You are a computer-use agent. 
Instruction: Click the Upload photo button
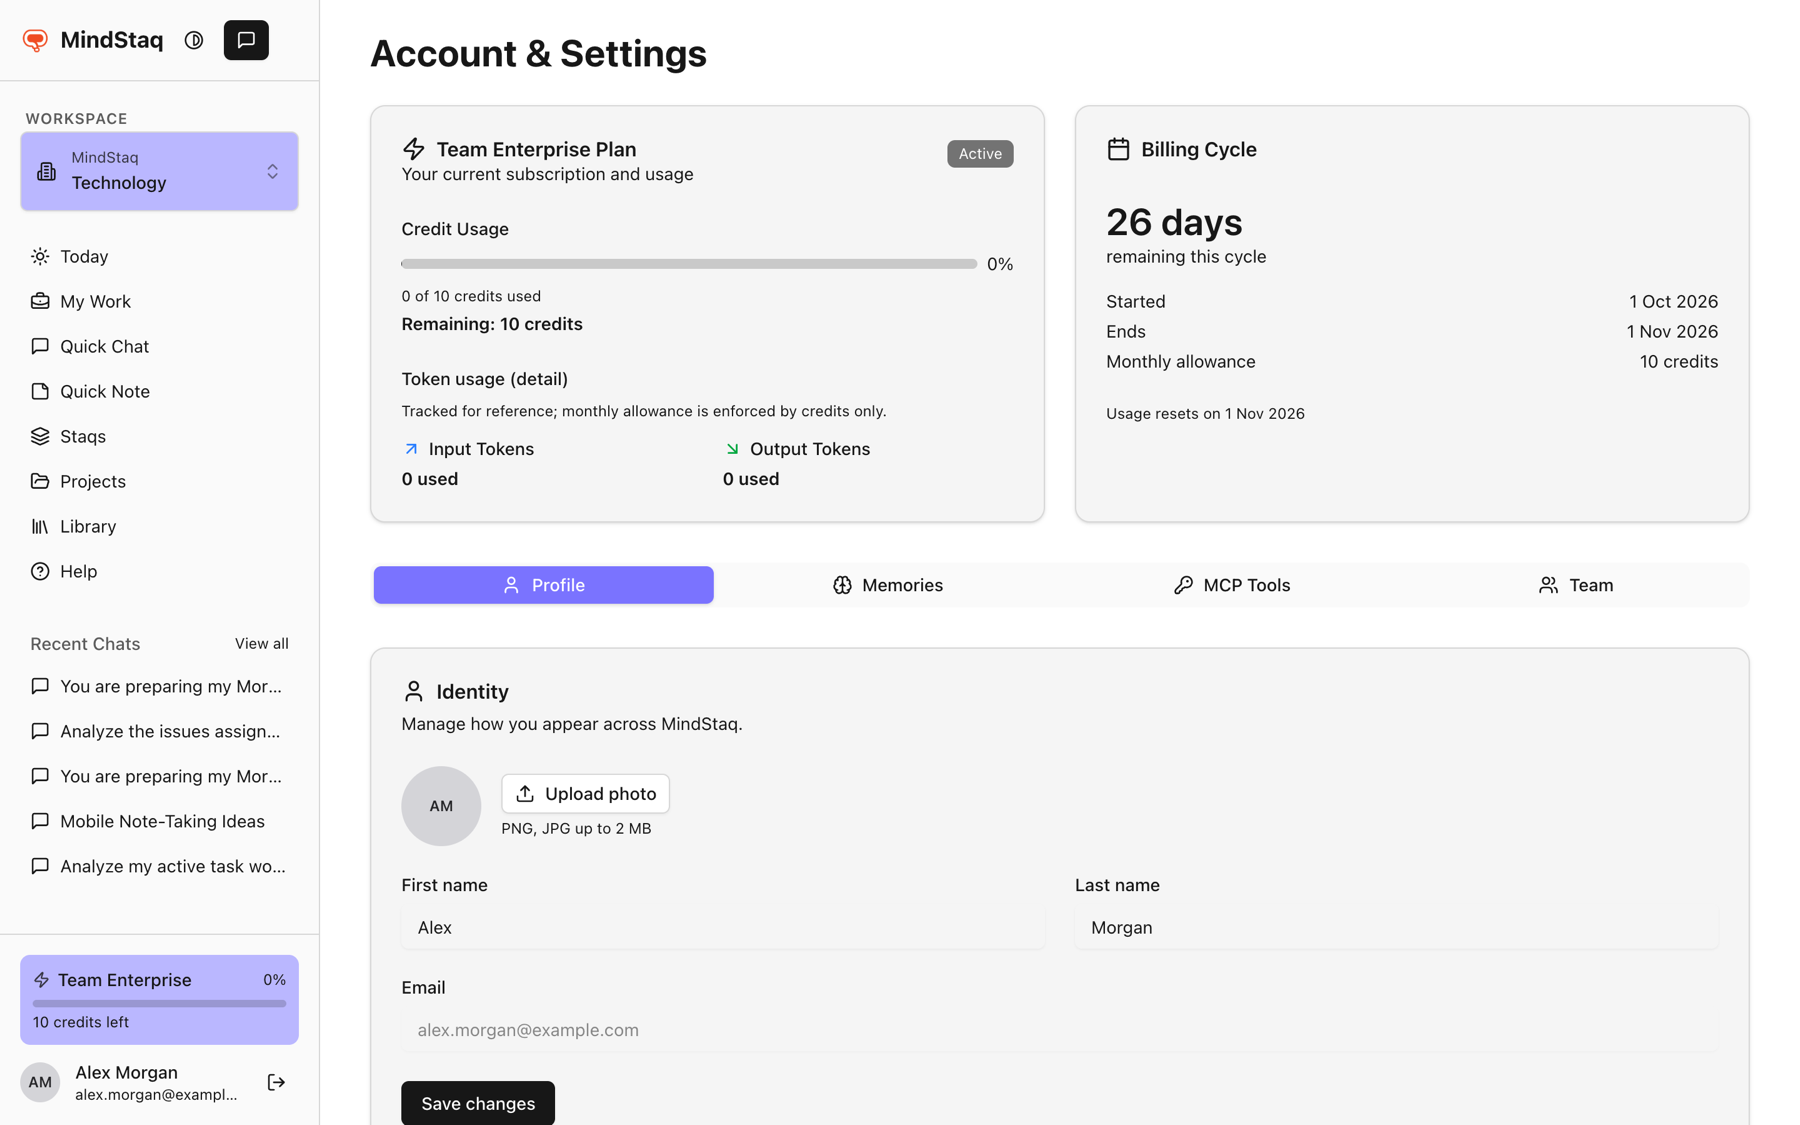[586, 794]
